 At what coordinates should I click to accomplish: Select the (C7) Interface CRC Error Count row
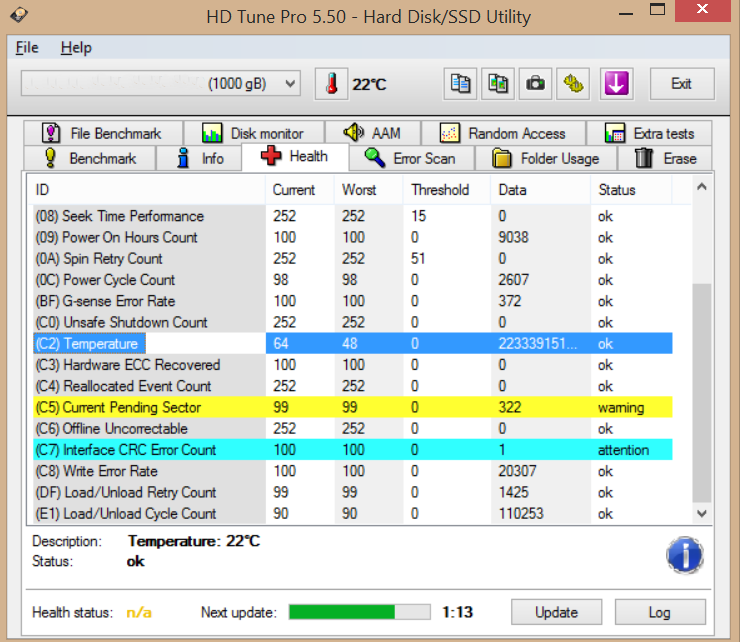coord(353,450)
